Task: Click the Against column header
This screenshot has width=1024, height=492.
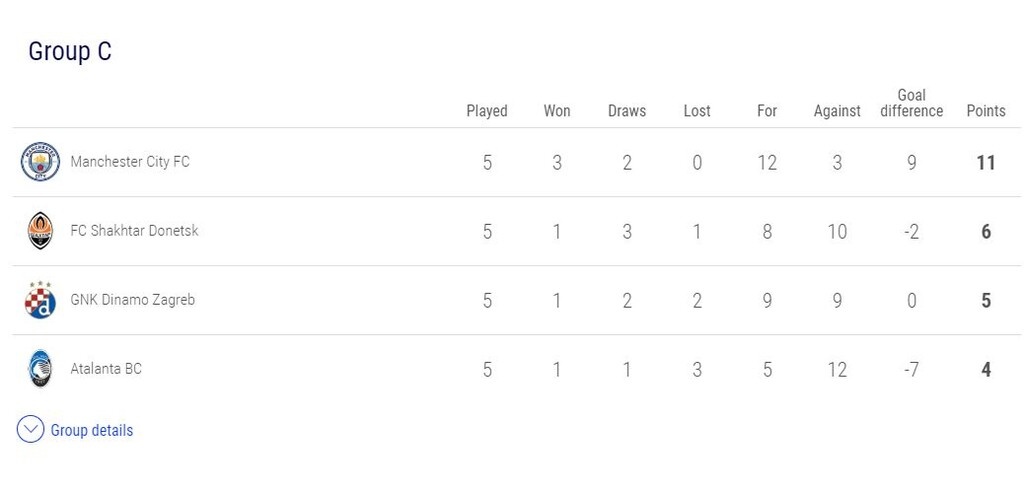Action: pyautogui.click(x=837, y=111)
